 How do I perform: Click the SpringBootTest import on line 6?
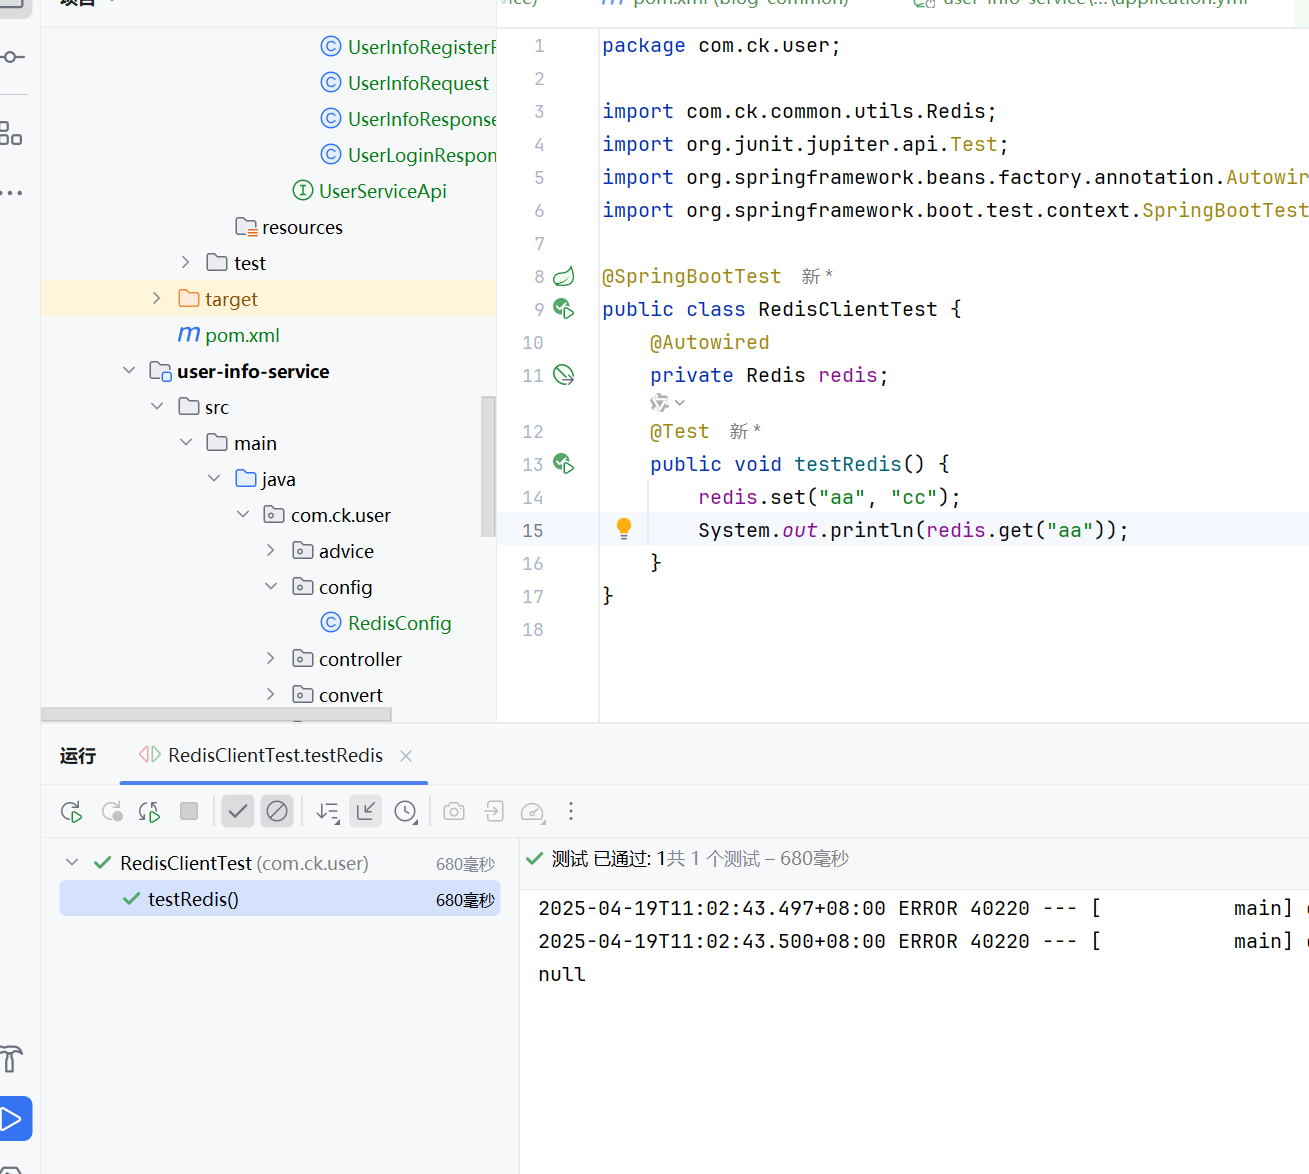pyautogui.click(x=1225, y=210)
